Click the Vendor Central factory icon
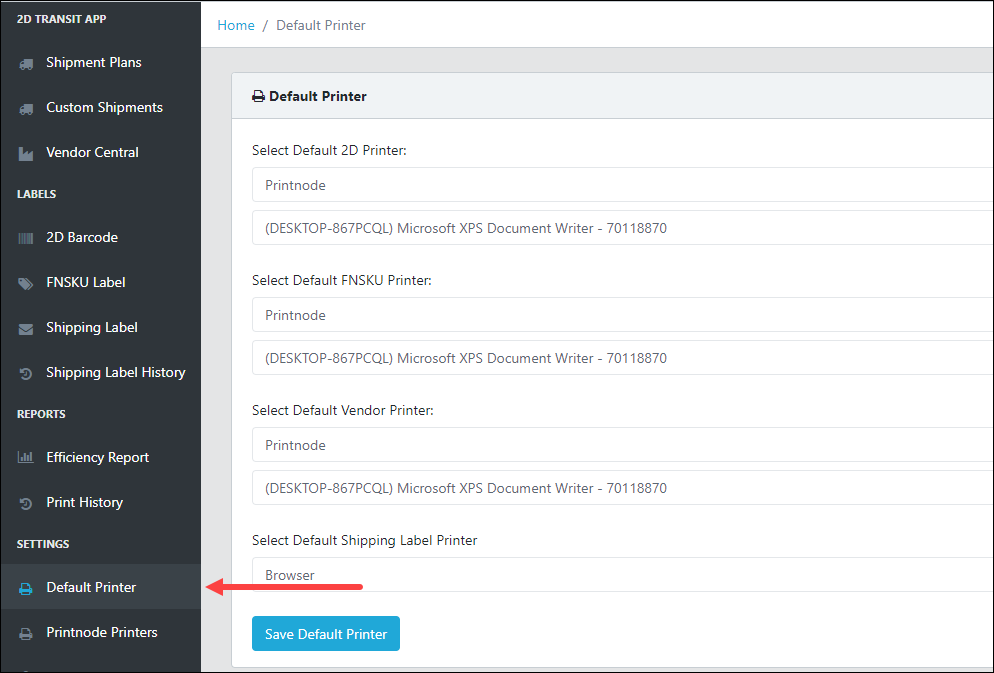 point(26,153)
